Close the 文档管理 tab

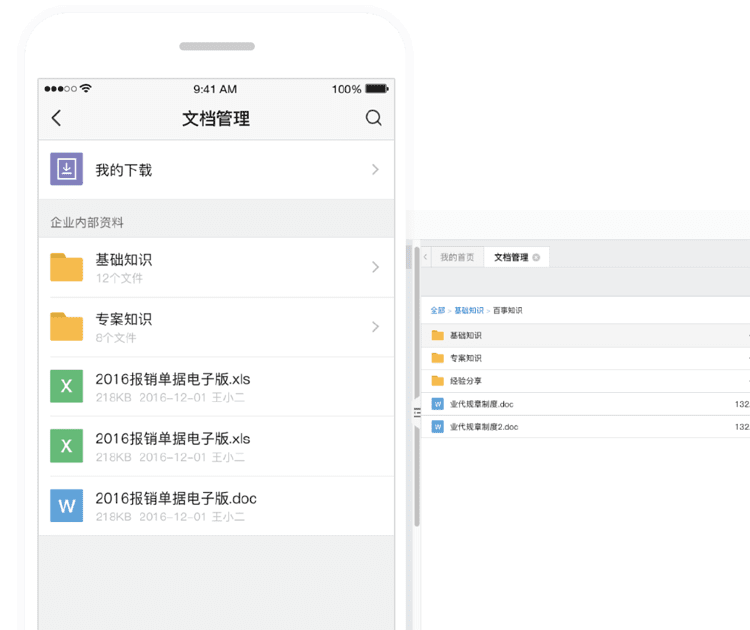(536, 258)
